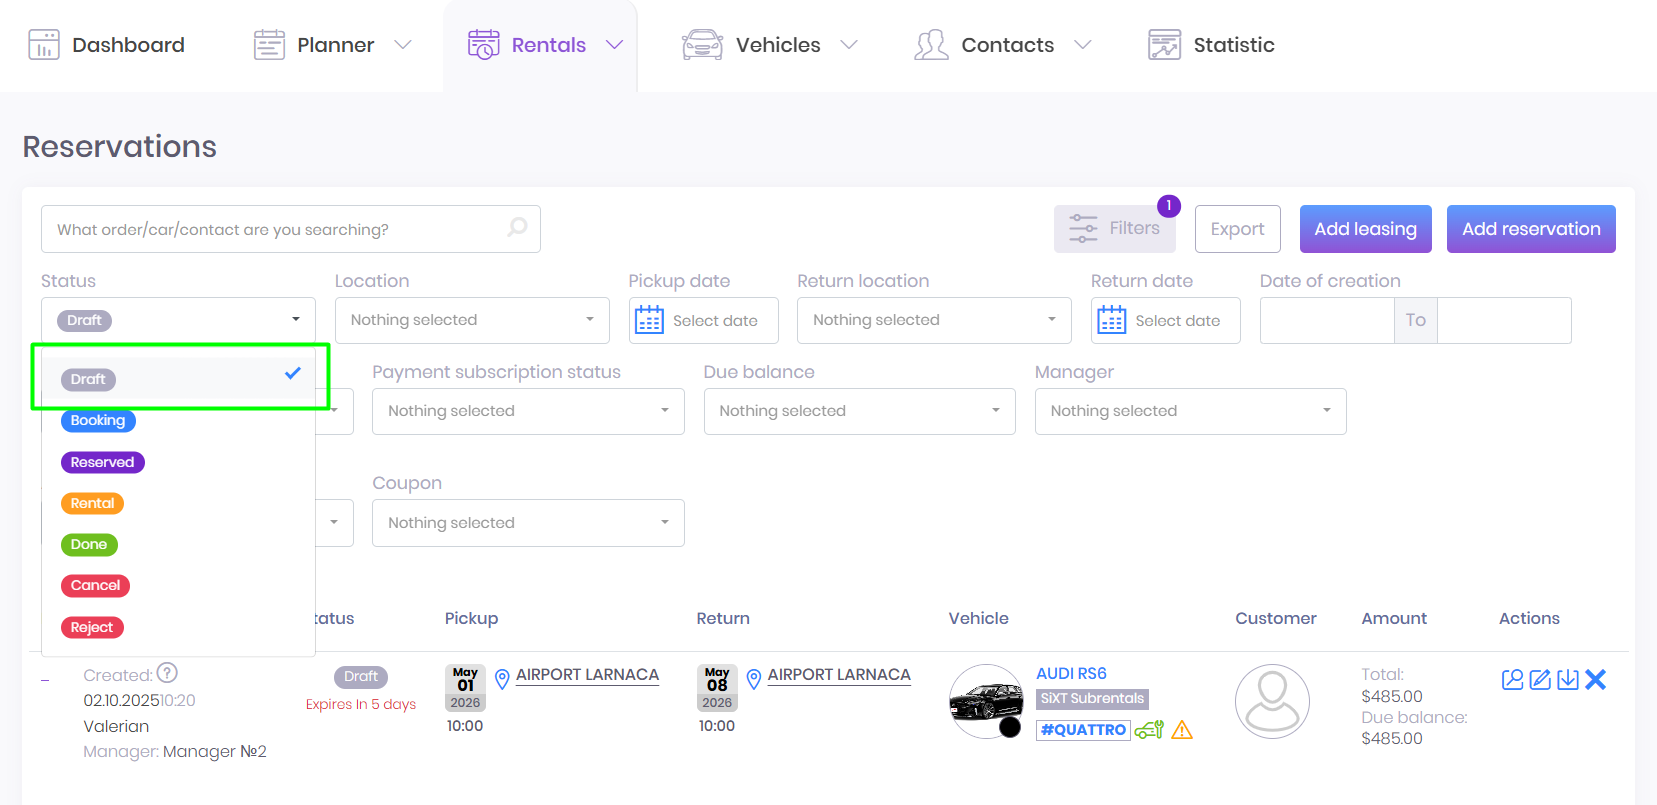This screenshot has height=805, width=1657.
Task: Click the search magnifier icon
Action: (517, 228)
